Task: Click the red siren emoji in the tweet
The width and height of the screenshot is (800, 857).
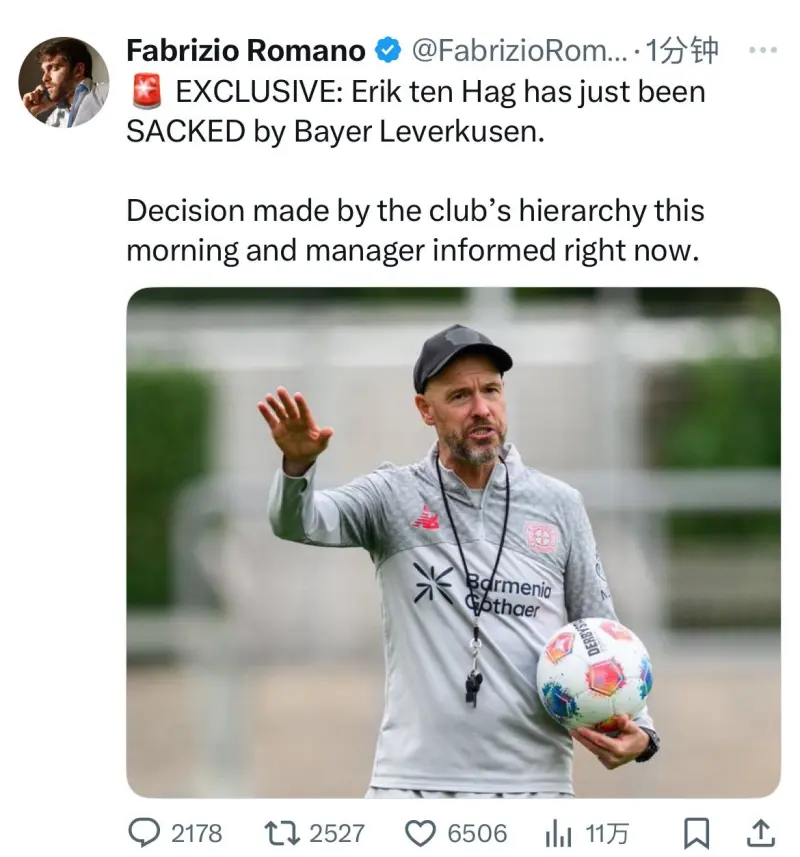Action: pos(146,92)
